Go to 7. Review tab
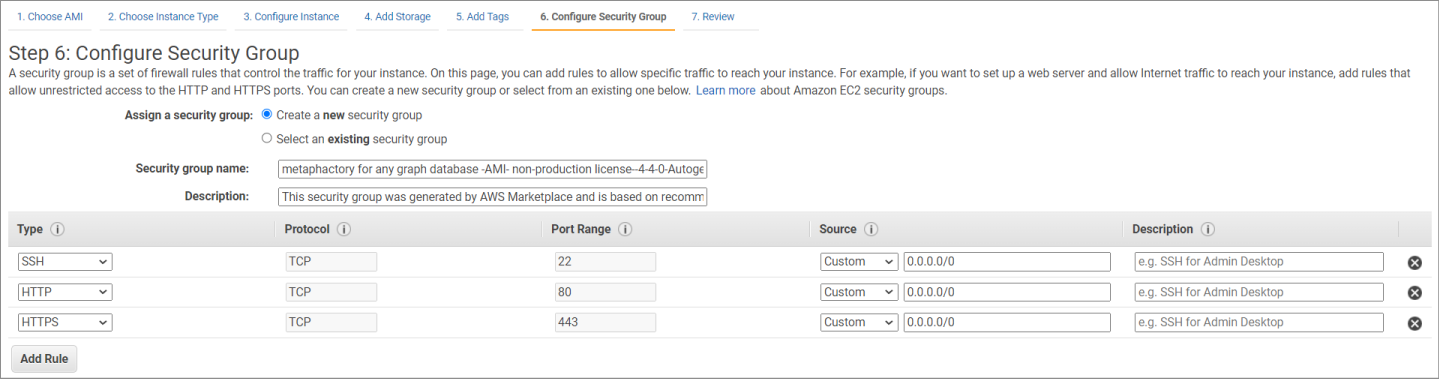Viewport: 1439px width, 379px height. tap(713, 17)
